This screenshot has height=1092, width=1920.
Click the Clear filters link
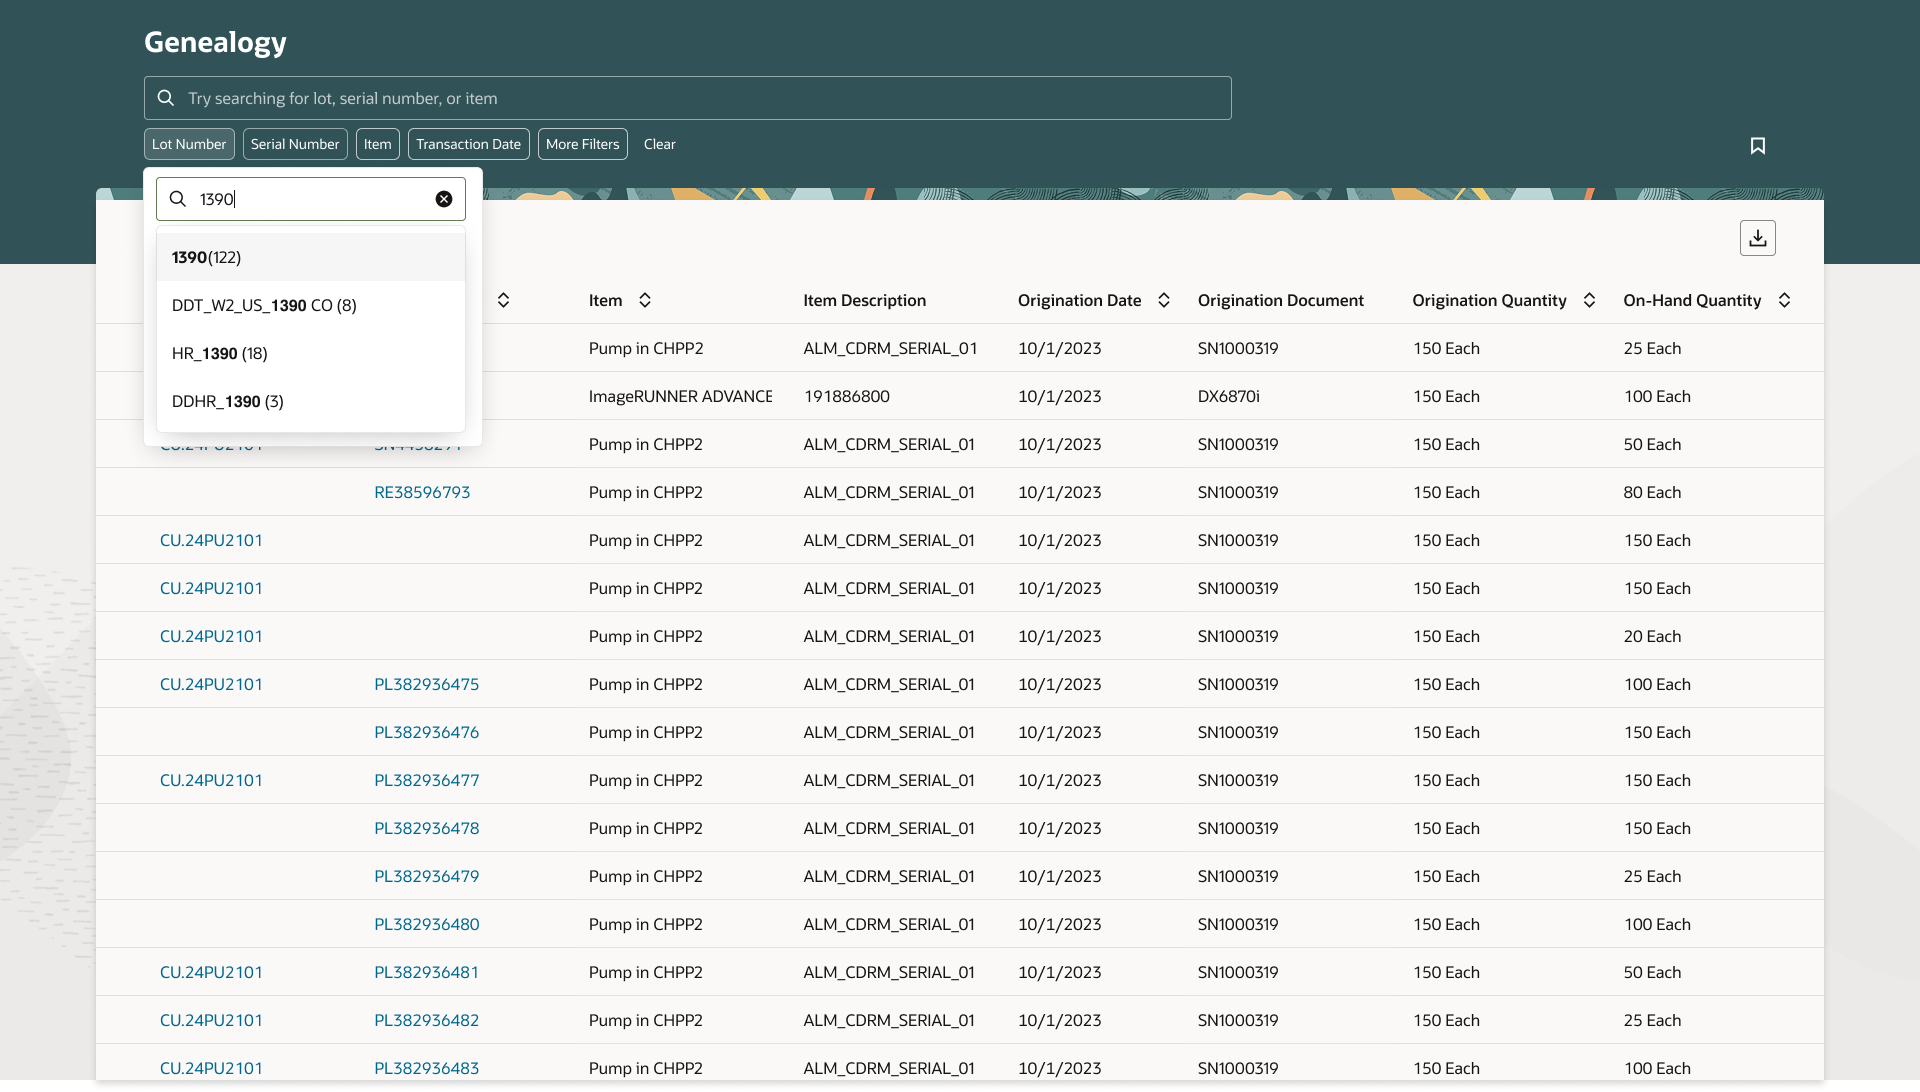coord(659,144)
